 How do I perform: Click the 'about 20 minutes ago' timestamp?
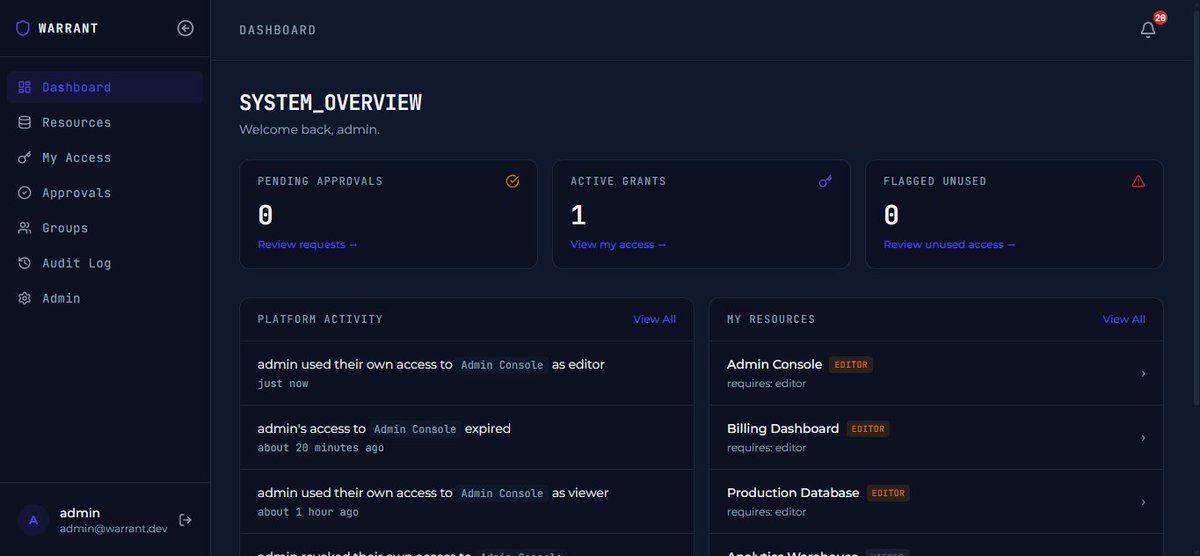[x=321, y=447]
